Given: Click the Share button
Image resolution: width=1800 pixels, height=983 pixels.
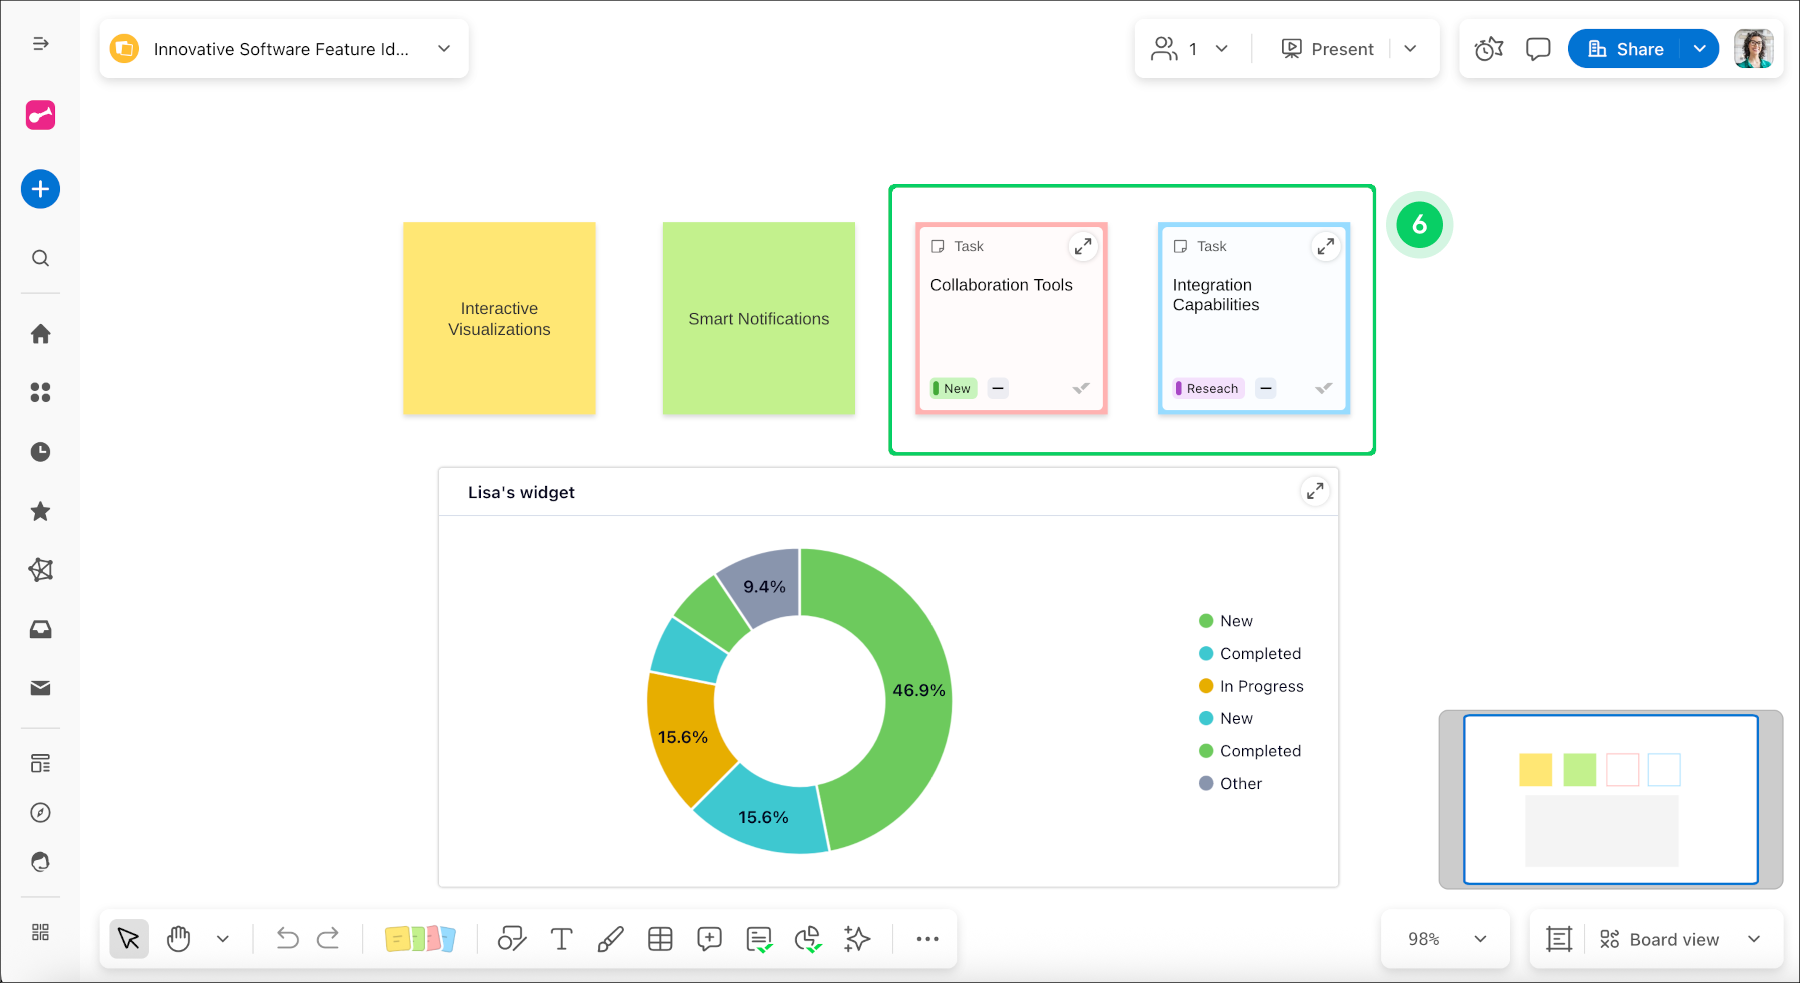Looking at the screenshot, I should (x=1625, y=49).
